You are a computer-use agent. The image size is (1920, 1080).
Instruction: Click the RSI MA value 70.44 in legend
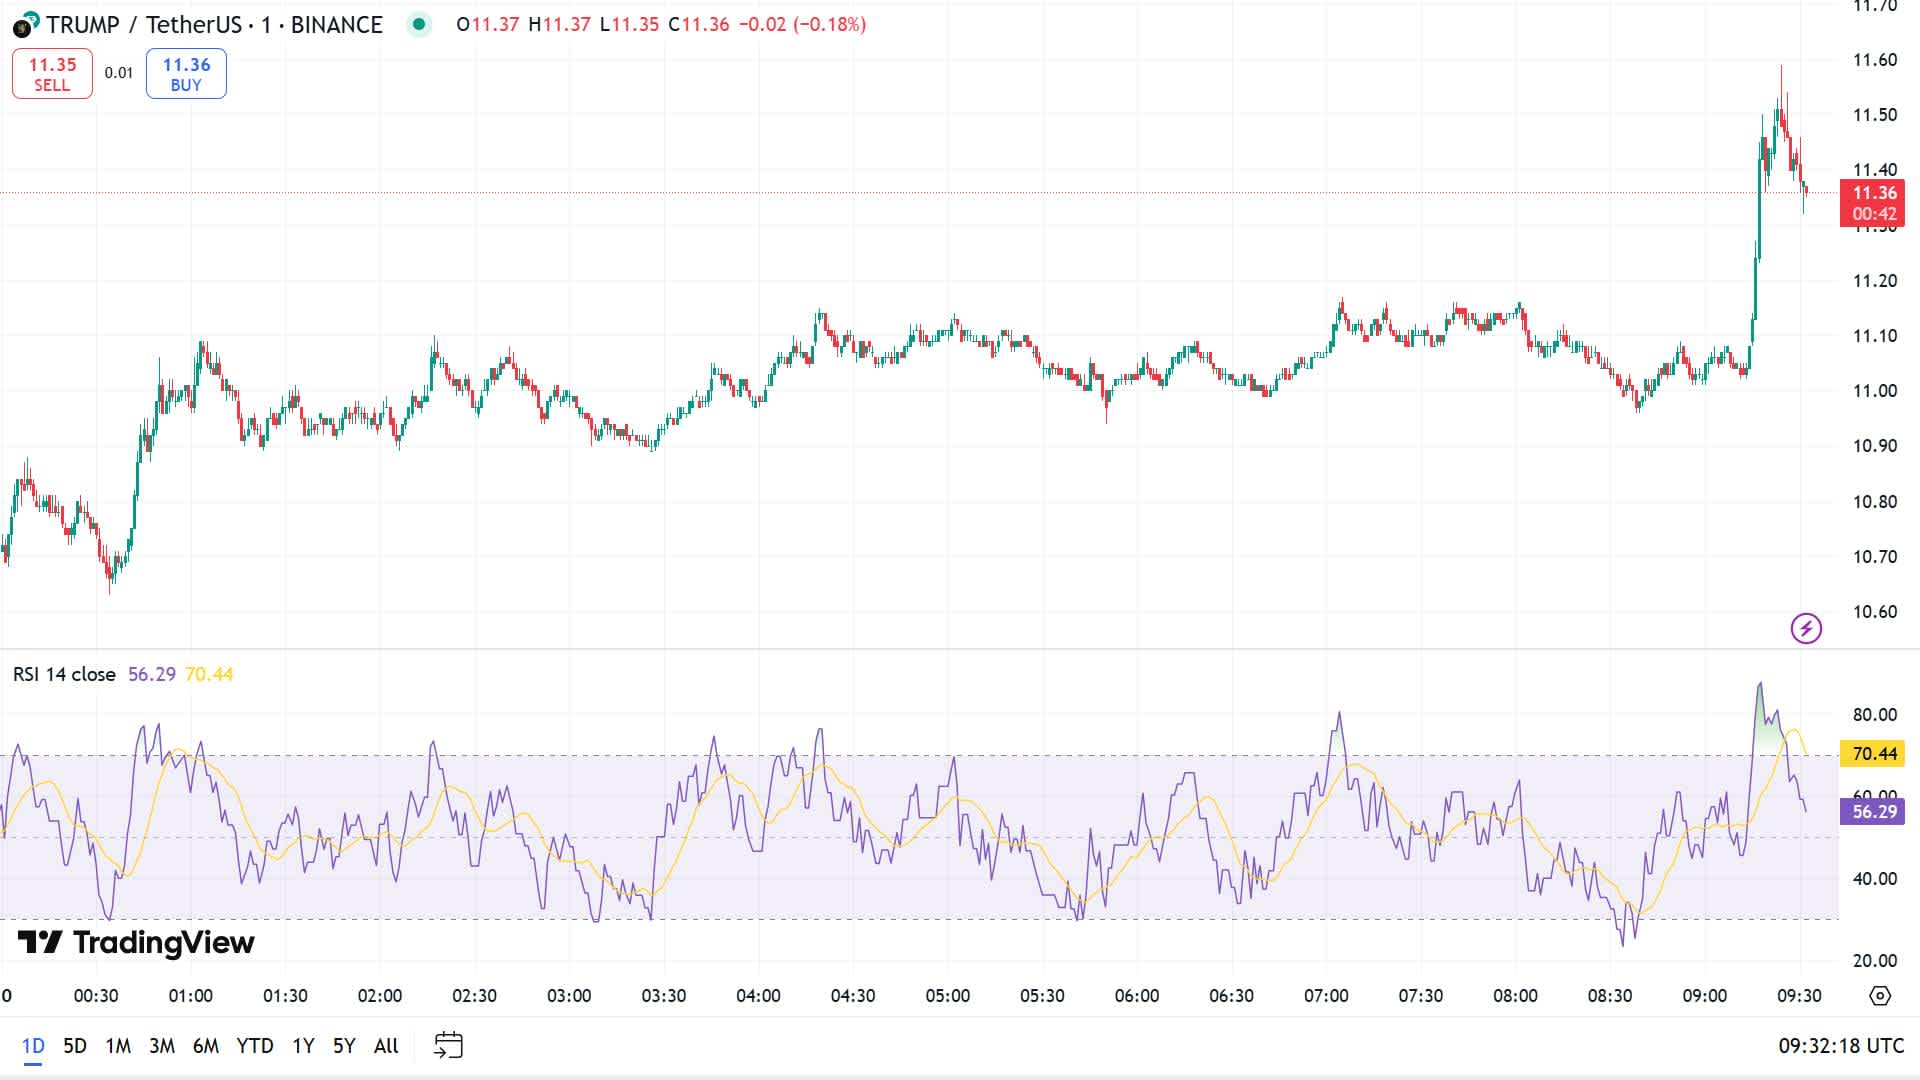[209, 674]
